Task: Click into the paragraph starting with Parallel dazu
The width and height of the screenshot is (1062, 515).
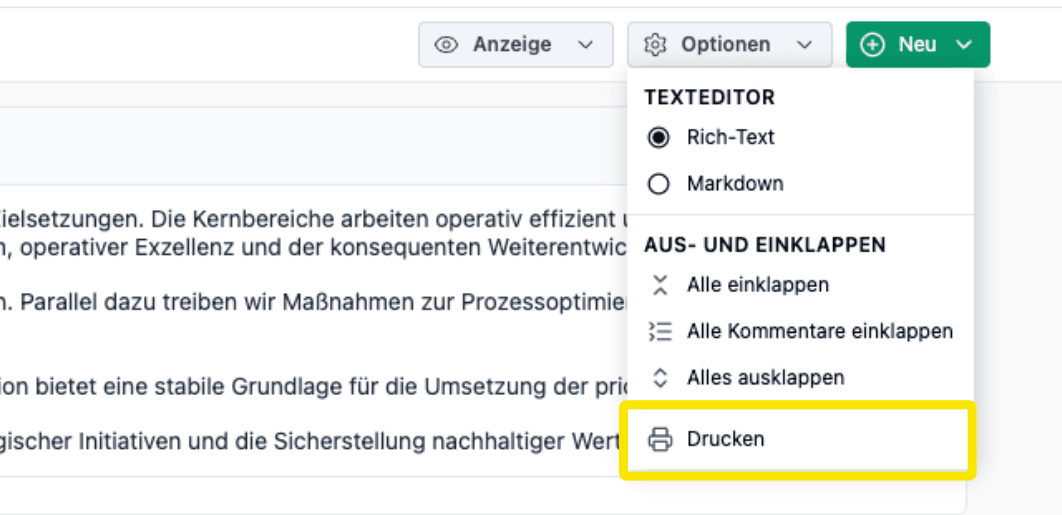Action: tap(300, 302)
